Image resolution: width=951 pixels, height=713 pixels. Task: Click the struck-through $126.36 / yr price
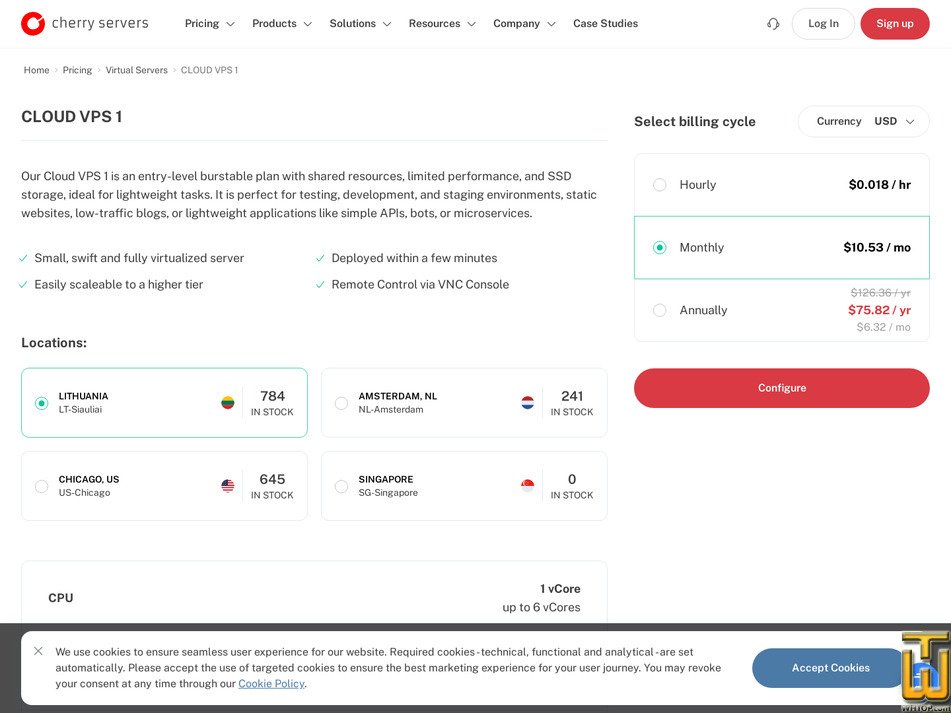[880, 293]
